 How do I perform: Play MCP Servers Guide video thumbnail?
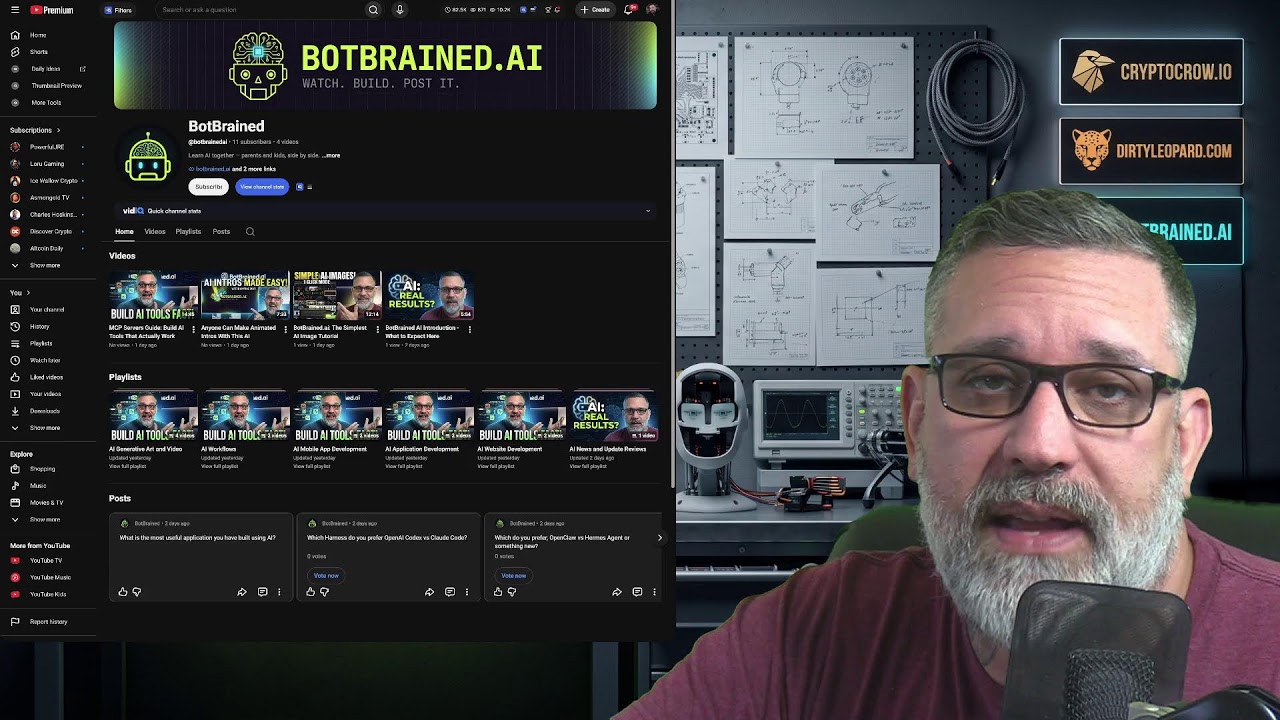[153, 295]
